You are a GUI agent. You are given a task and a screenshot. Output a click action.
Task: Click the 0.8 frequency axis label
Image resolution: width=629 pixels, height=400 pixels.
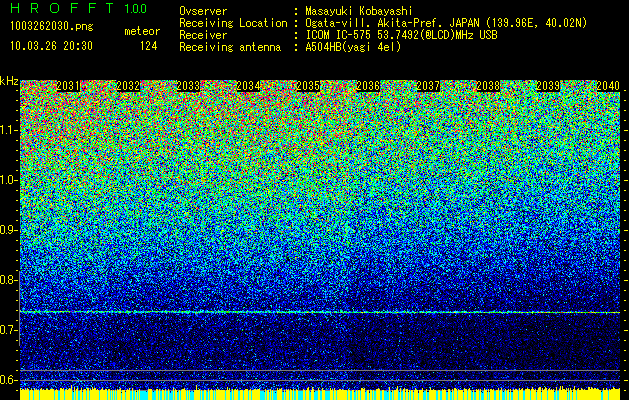pos(8,280)
